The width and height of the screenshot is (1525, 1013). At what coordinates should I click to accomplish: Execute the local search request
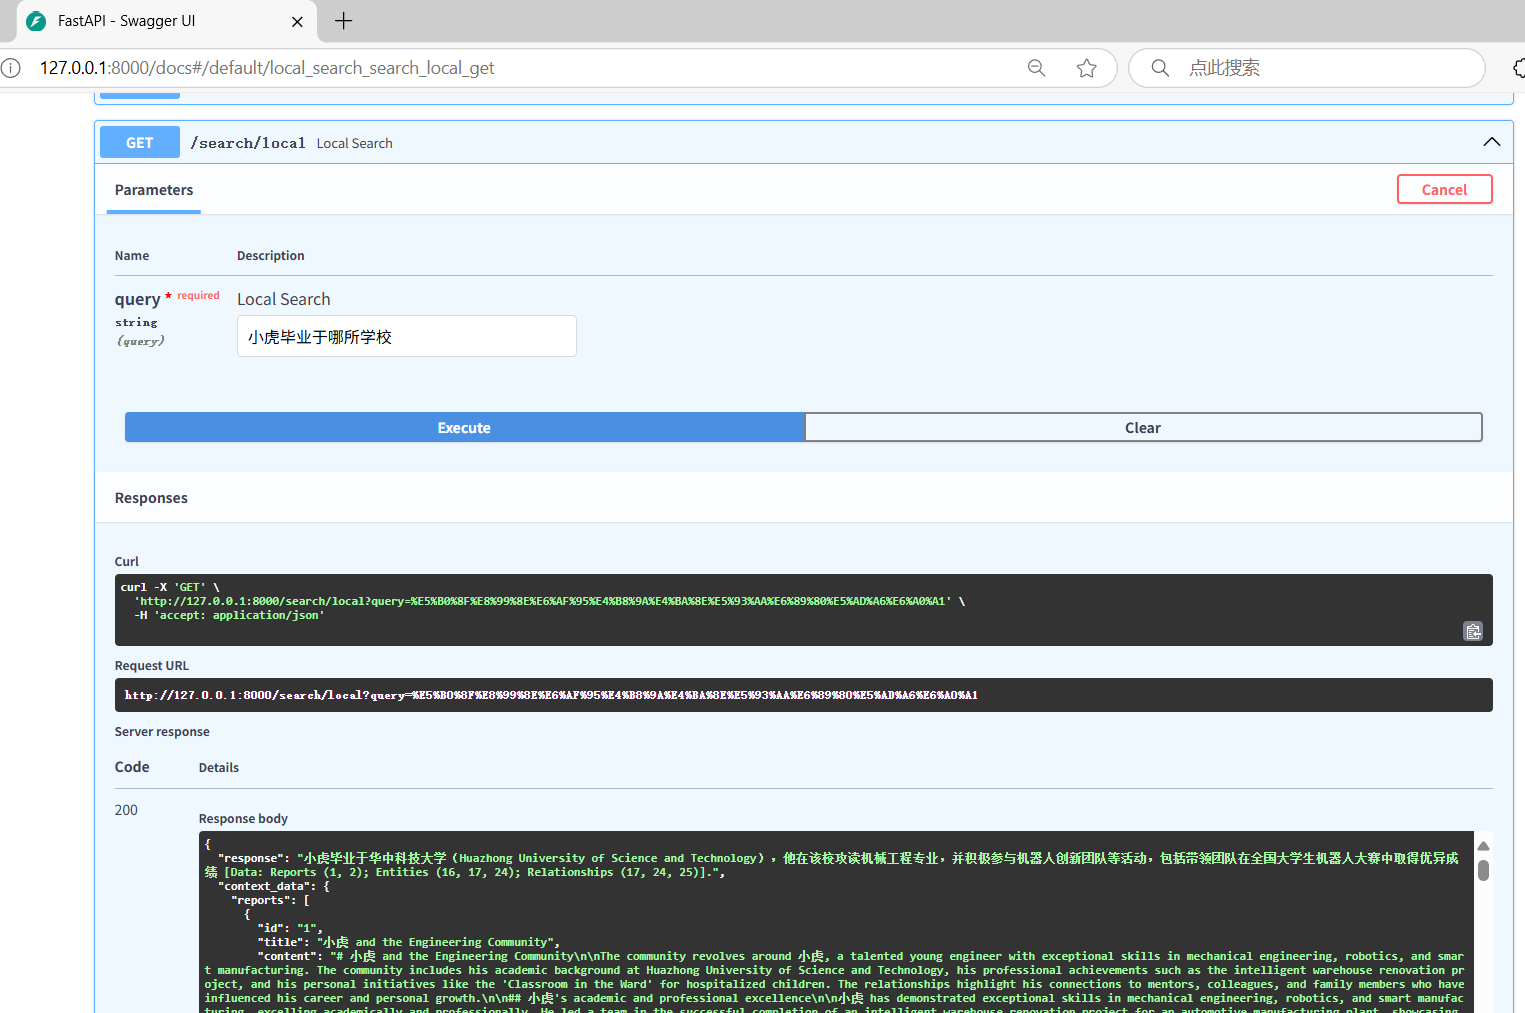tap(463, 427)
